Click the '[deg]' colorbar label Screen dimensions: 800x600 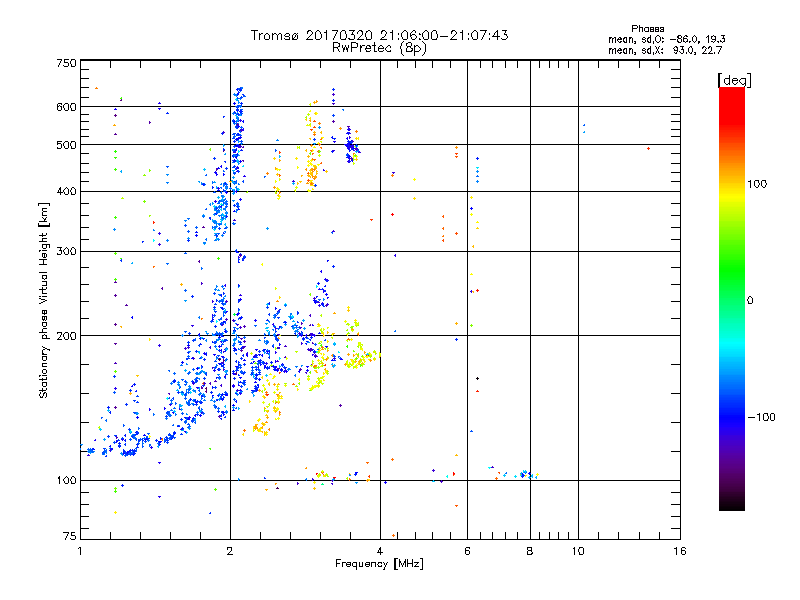(x=734, y=80)
